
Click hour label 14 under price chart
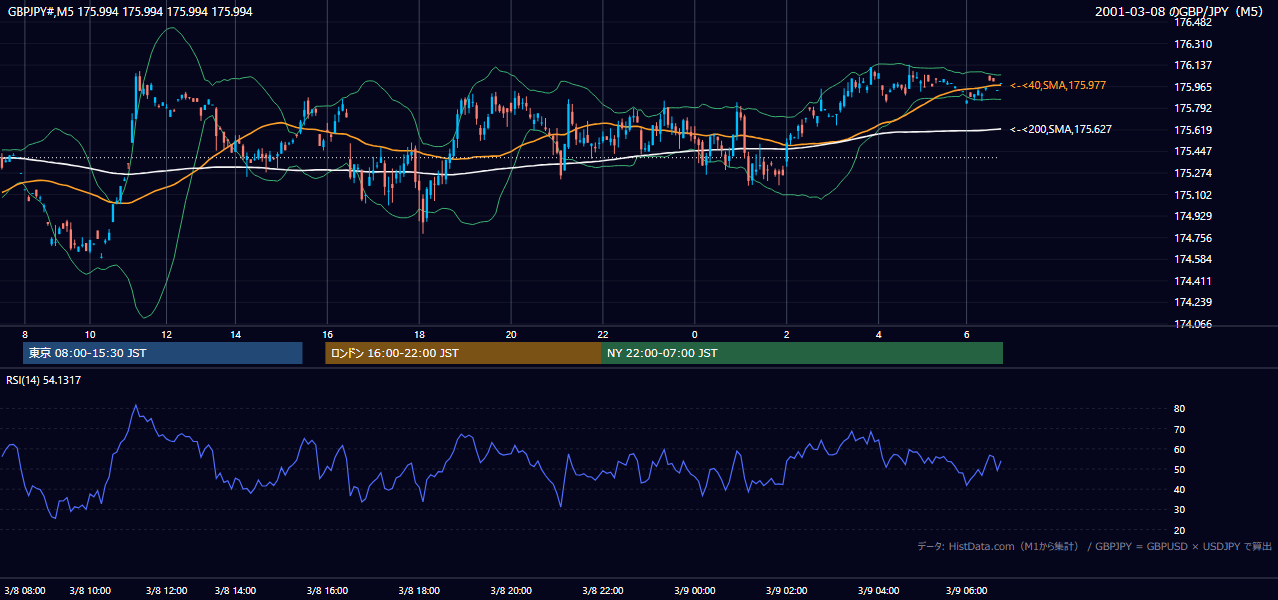pos(235,334)
